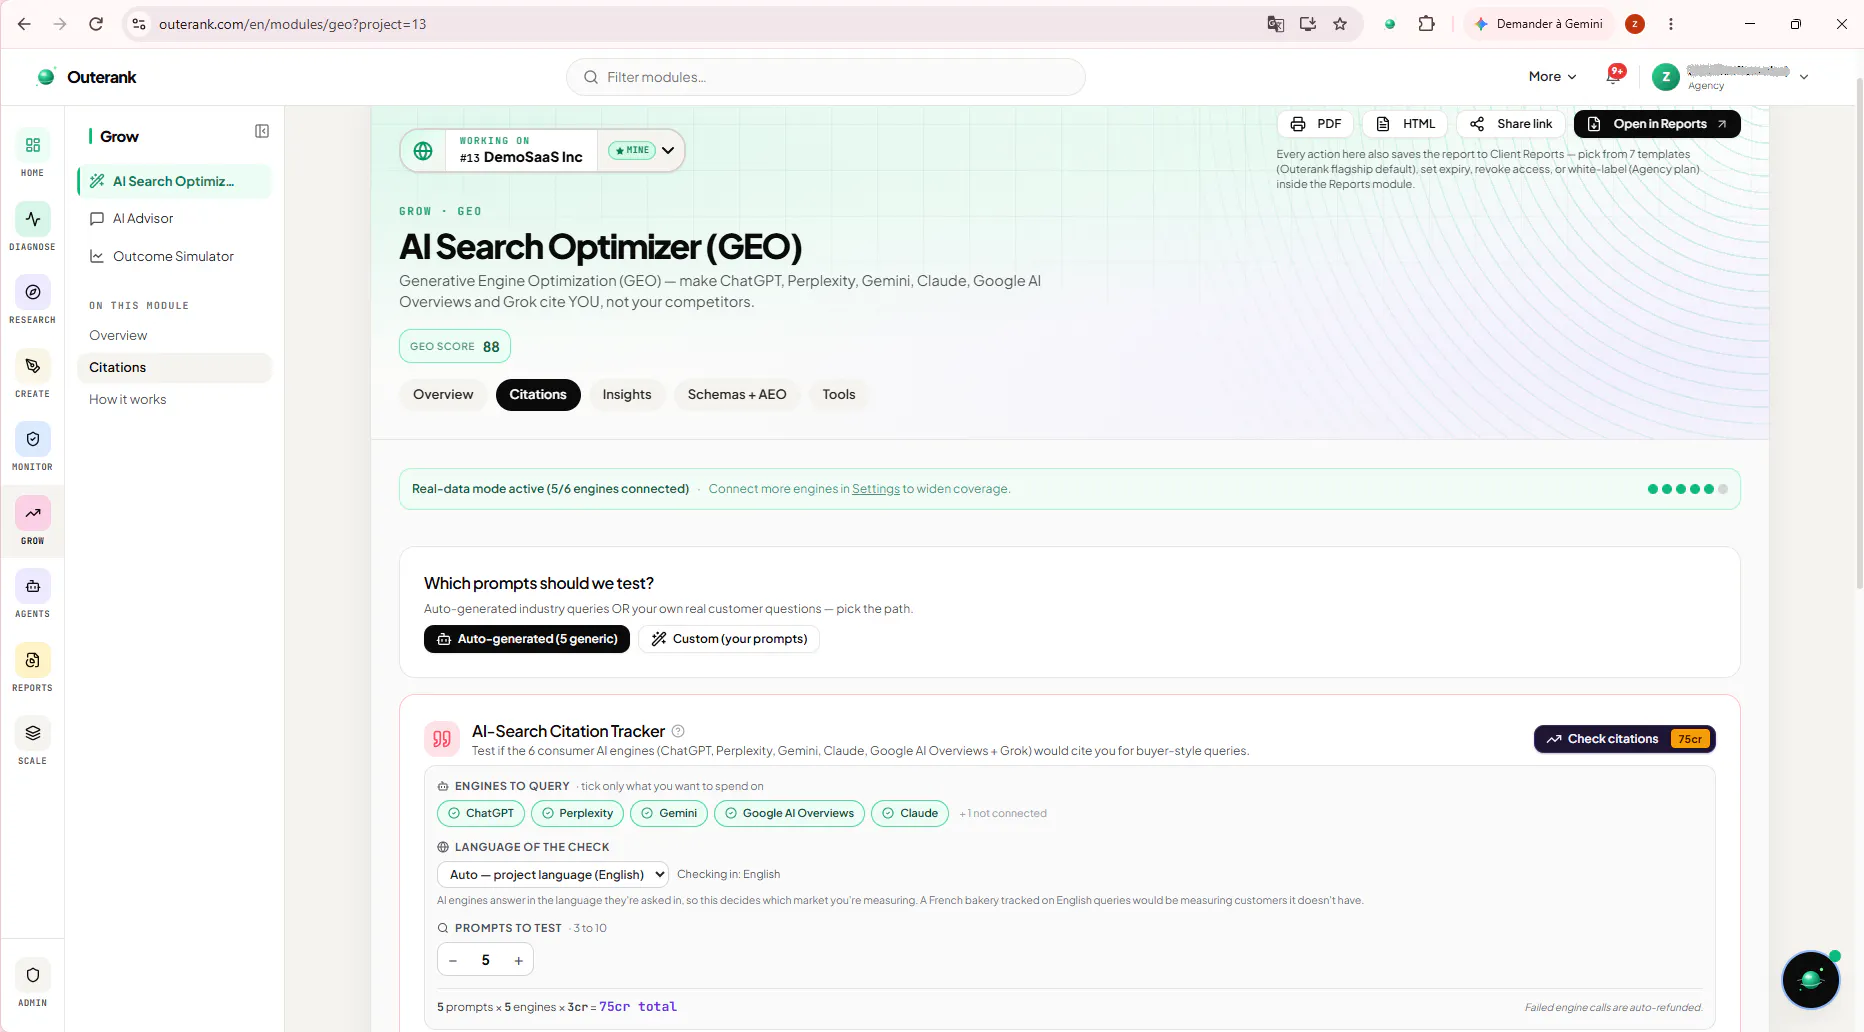The image size is (1864, 1032).
Task: Toggle the Gemini engine chip
Action: tap(669, 813)
